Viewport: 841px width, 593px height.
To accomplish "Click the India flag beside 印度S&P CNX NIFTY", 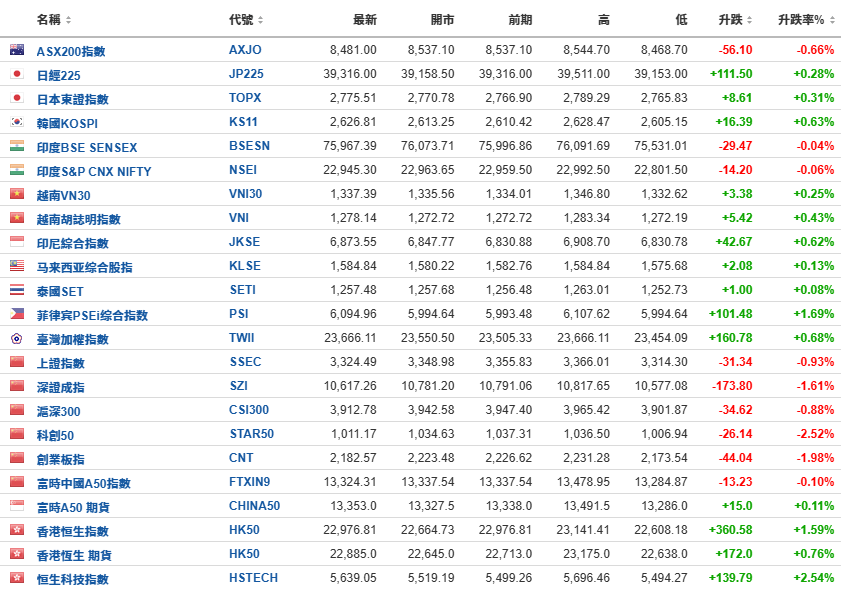I will (x=17, y=170).
